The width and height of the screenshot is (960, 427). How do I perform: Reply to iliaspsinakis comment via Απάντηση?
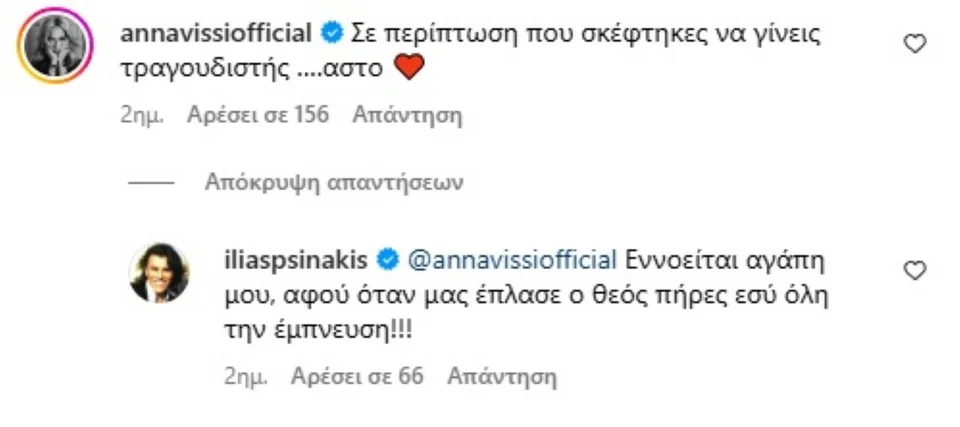point(502,377)
